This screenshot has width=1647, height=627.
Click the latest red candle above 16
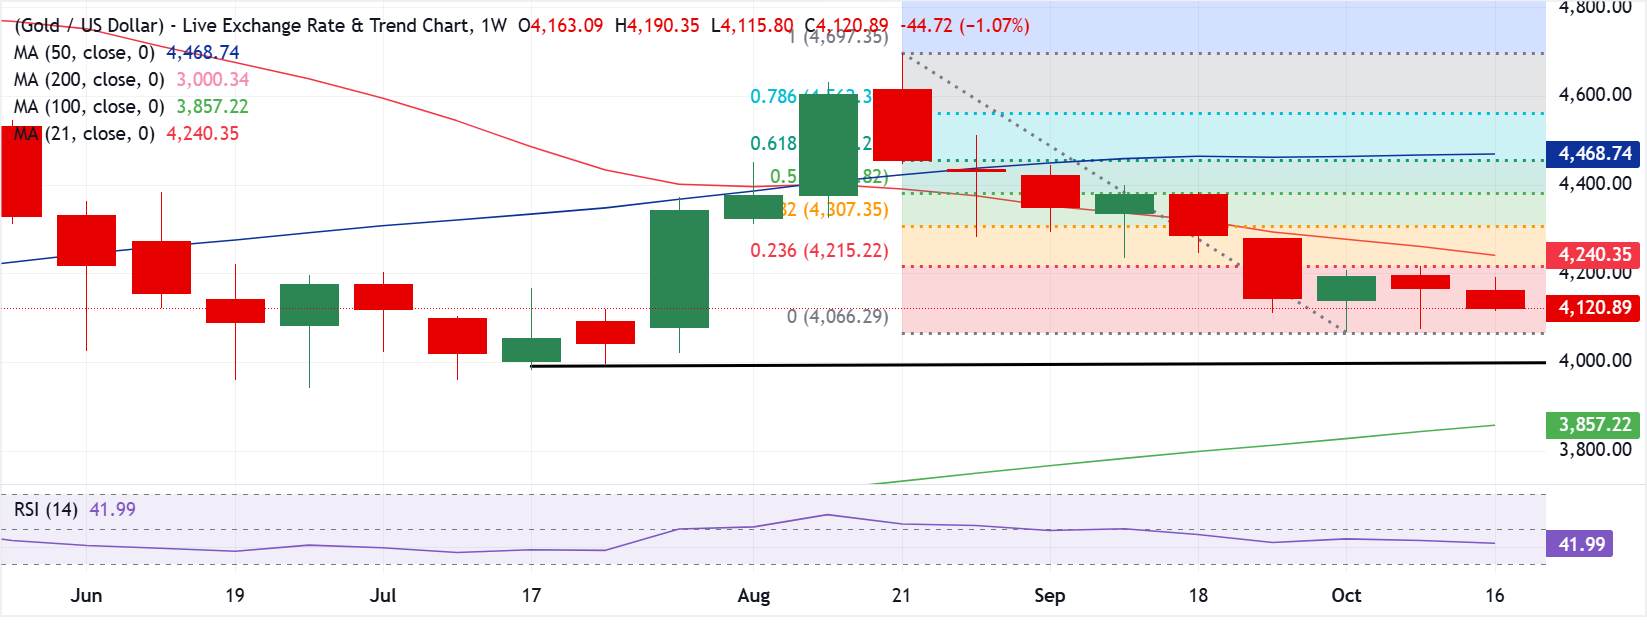1495,299
